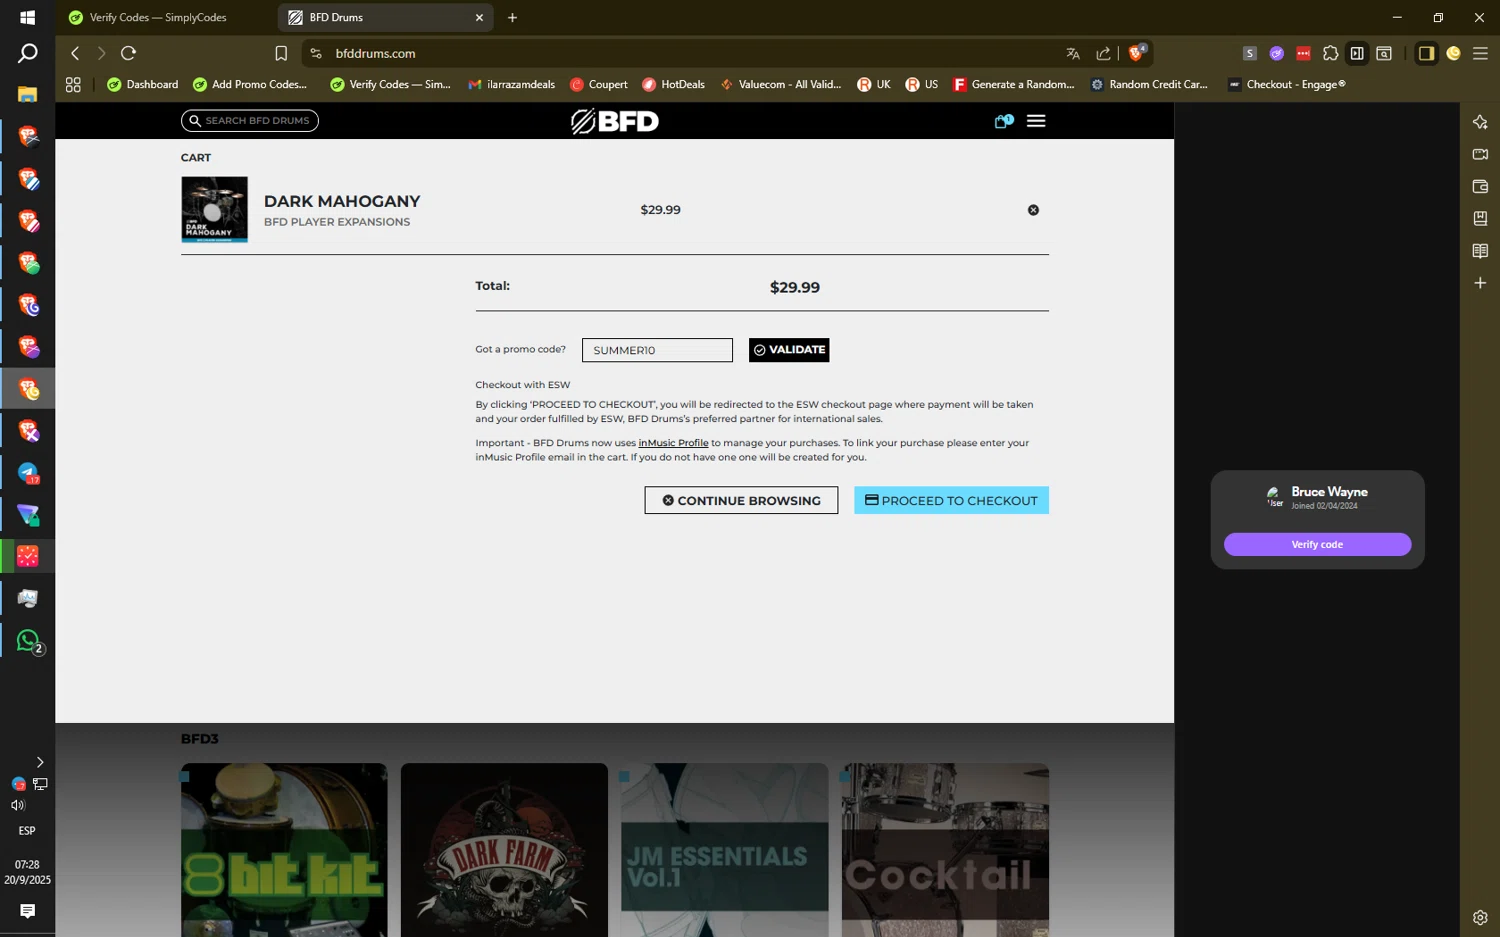Open Add Promo Codes bookmark

click(x=250, y=85)
